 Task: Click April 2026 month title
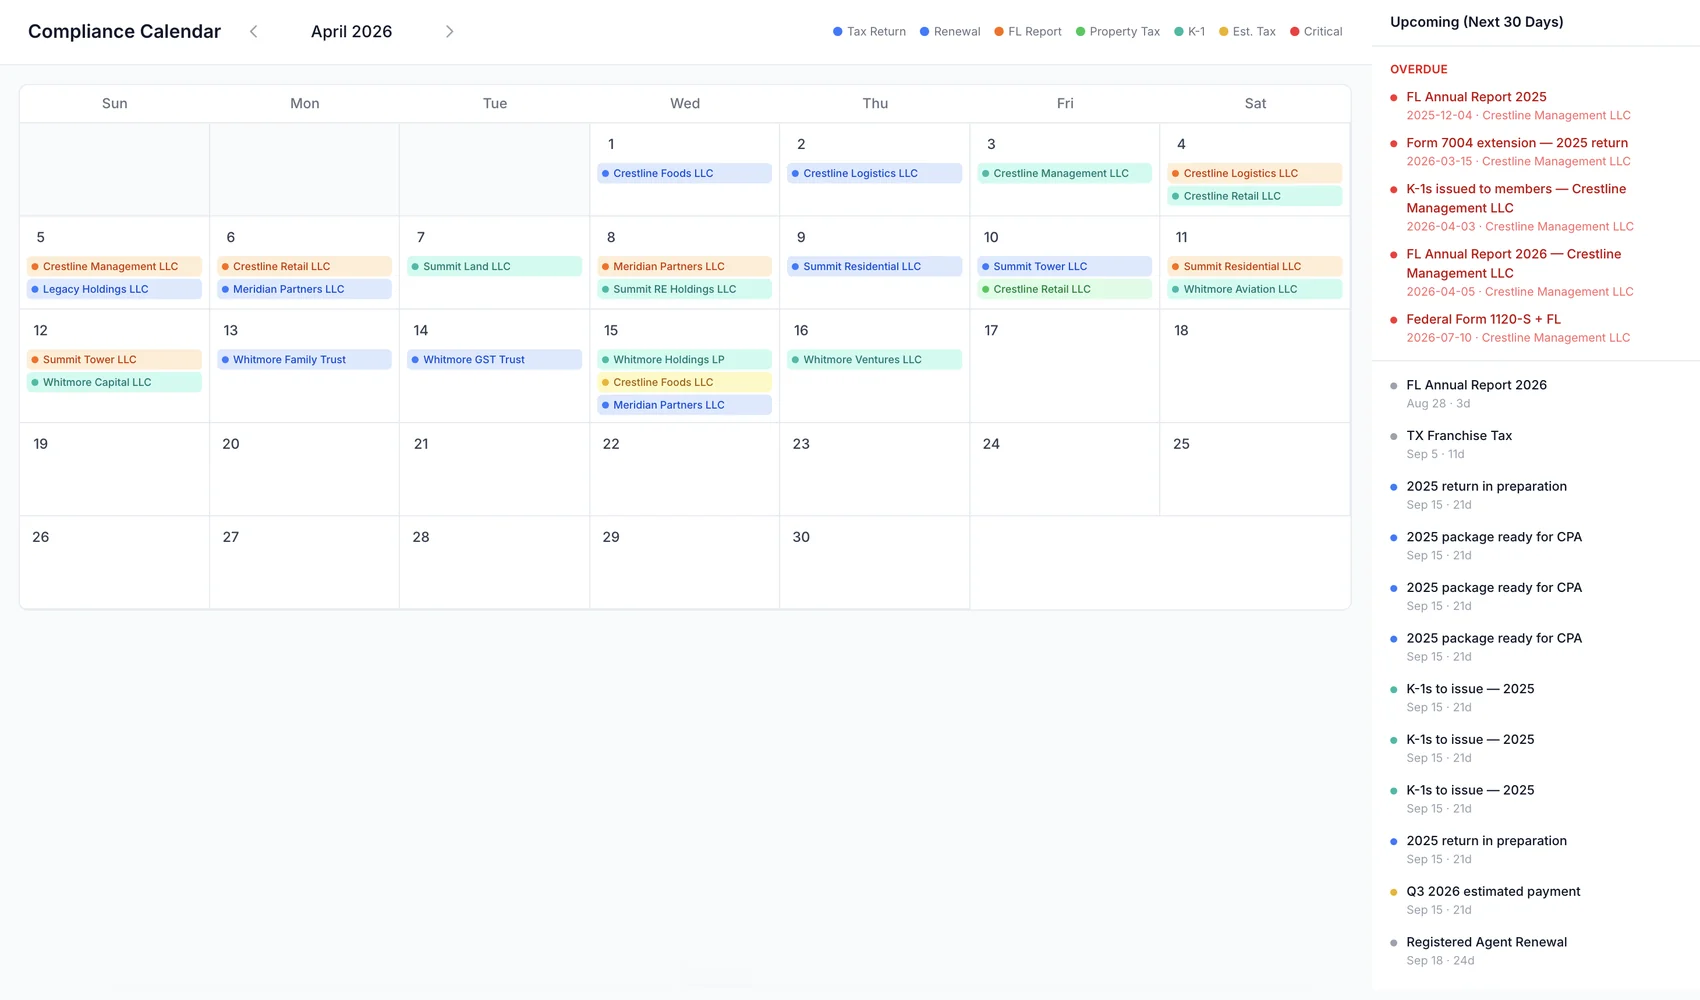point(351,32)
